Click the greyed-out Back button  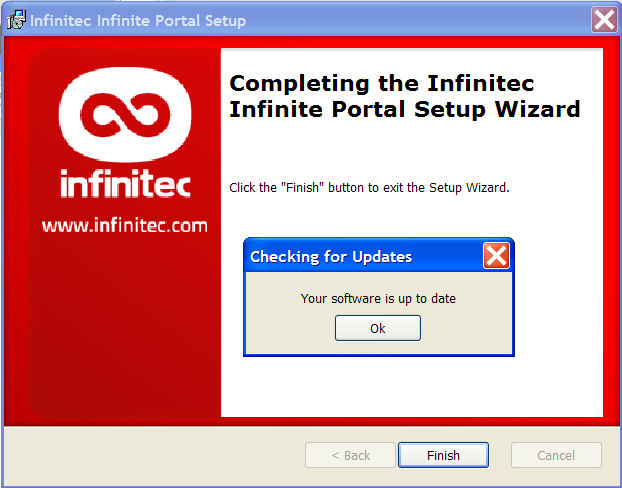(x=351, y=455)
